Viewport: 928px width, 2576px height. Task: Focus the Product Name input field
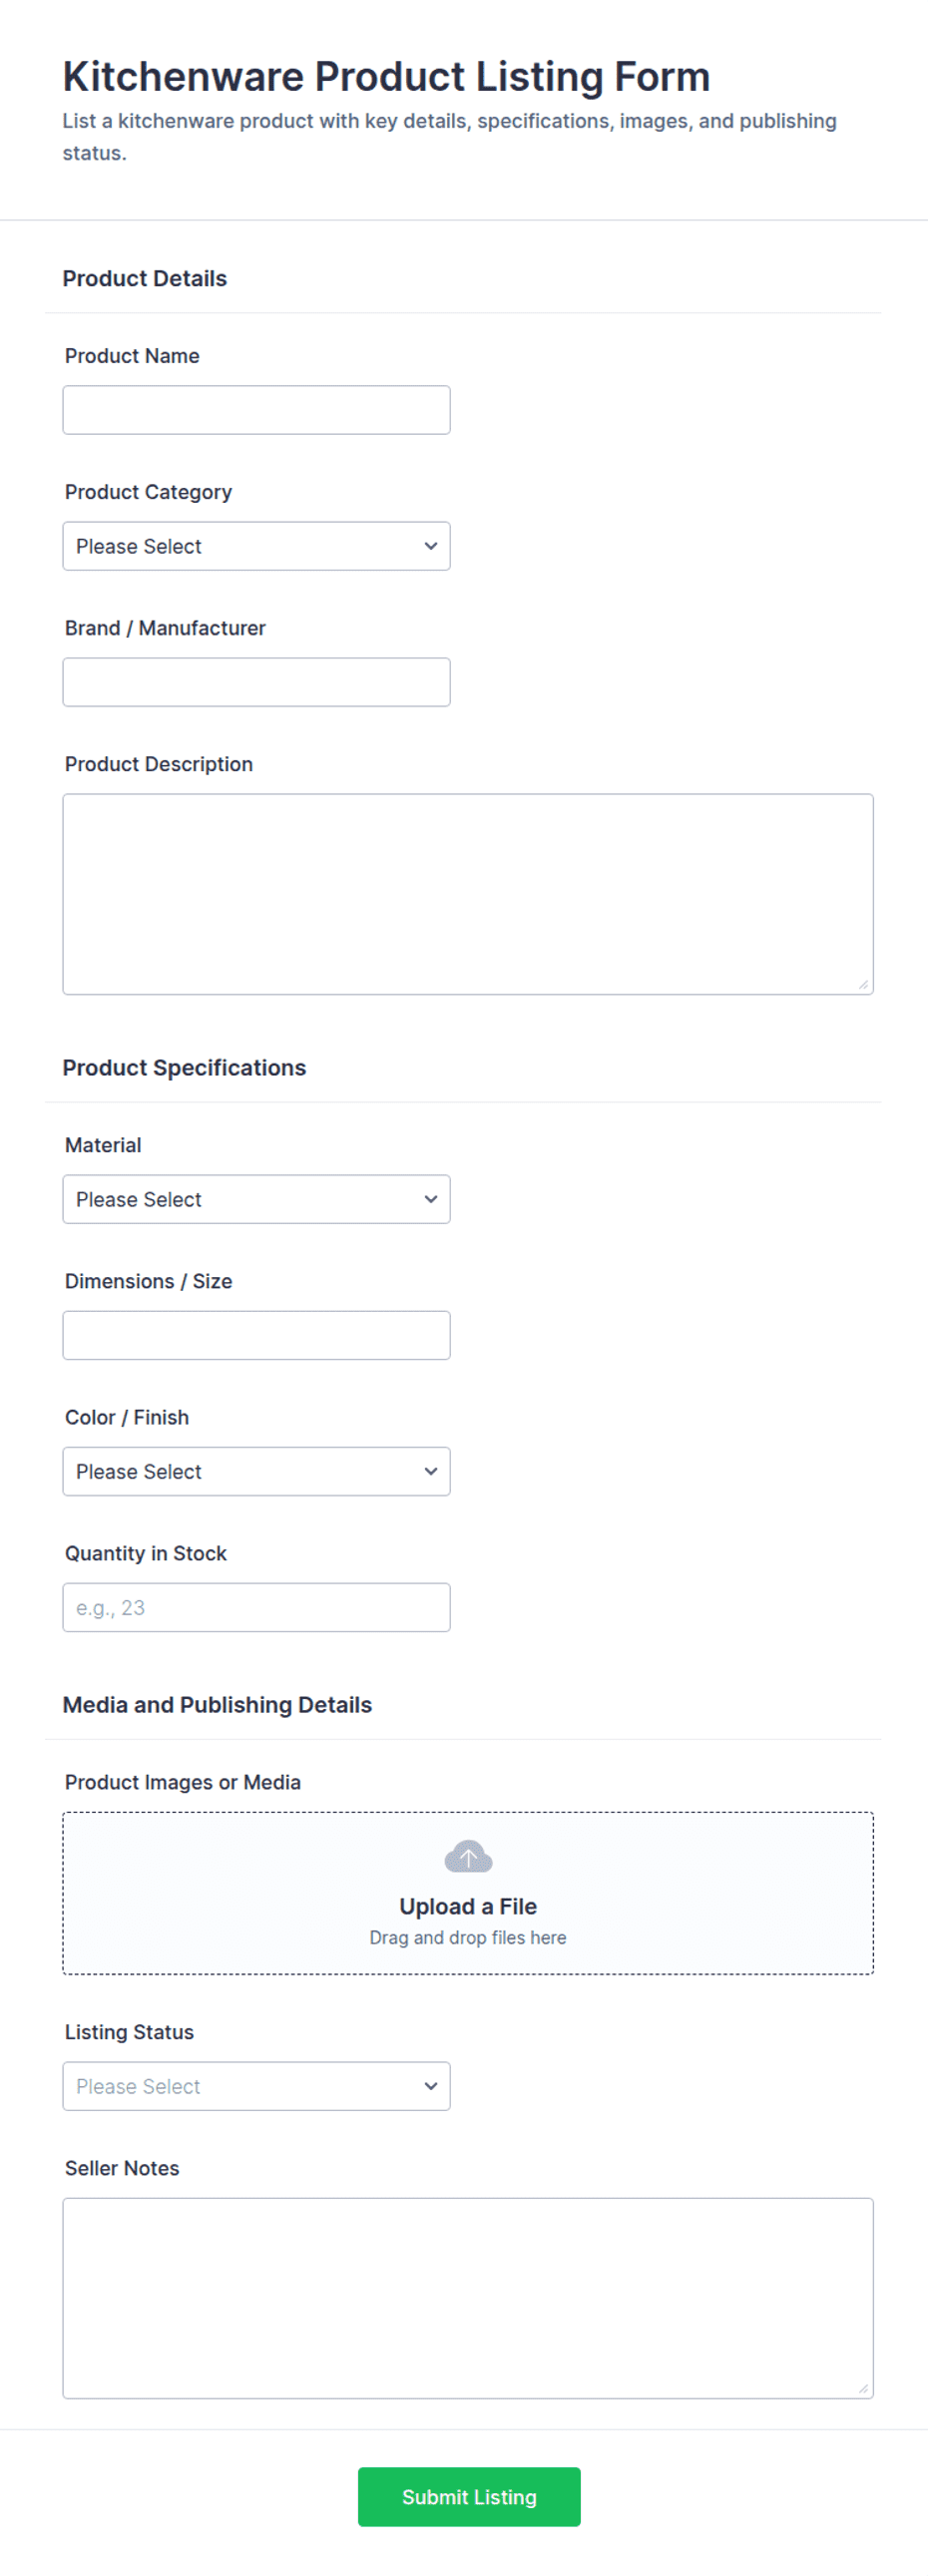click(256, 410)
